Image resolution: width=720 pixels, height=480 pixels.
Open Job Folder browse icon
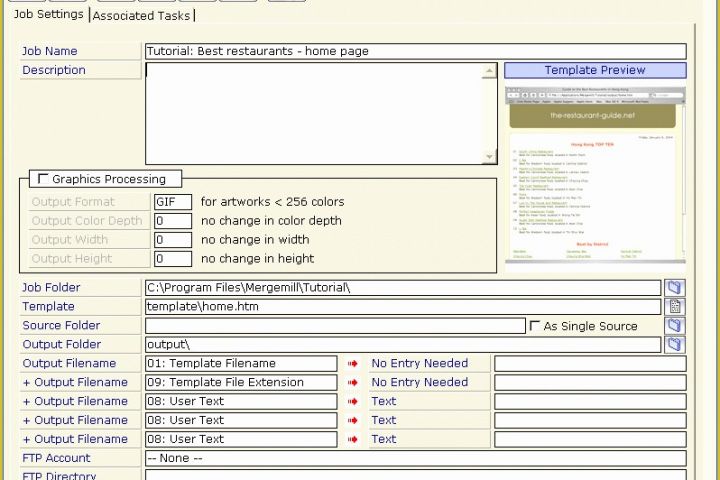(675, 288)
